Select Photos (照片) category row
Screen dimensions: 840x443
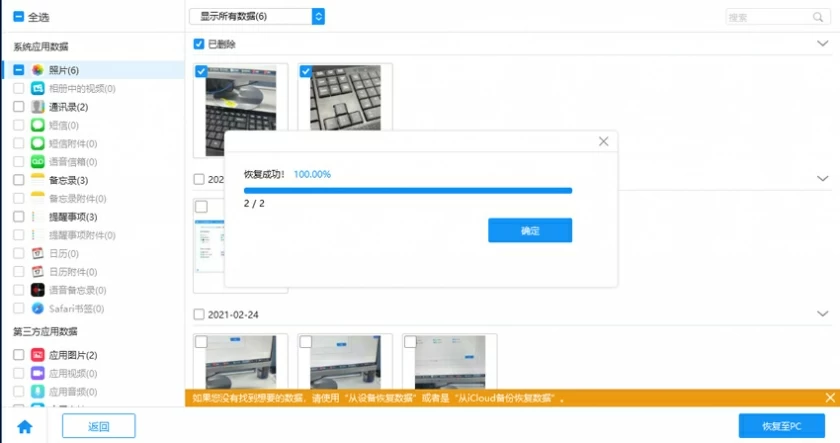(93, 70)
